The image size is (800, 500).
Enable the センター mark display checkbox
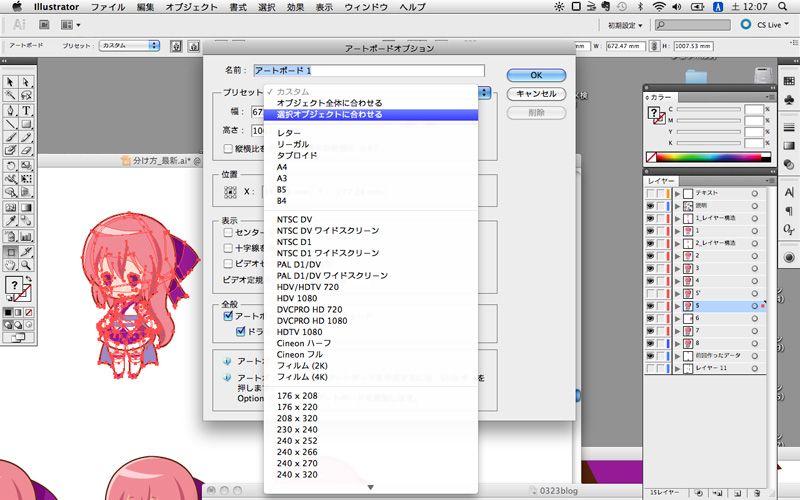228,232
